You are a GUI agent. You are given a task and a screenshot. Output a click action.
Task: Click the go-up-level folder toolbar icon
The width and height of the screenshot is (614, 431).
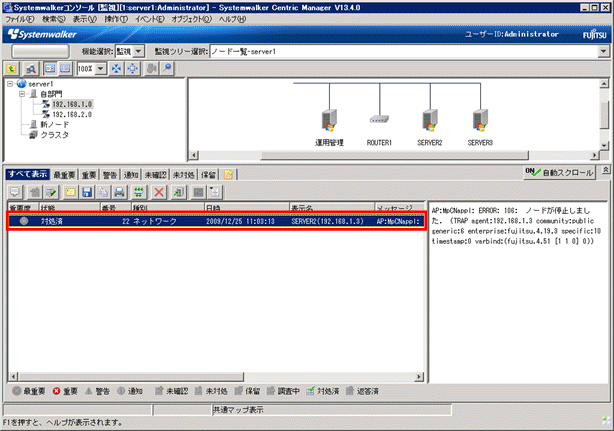coord(11,69)
